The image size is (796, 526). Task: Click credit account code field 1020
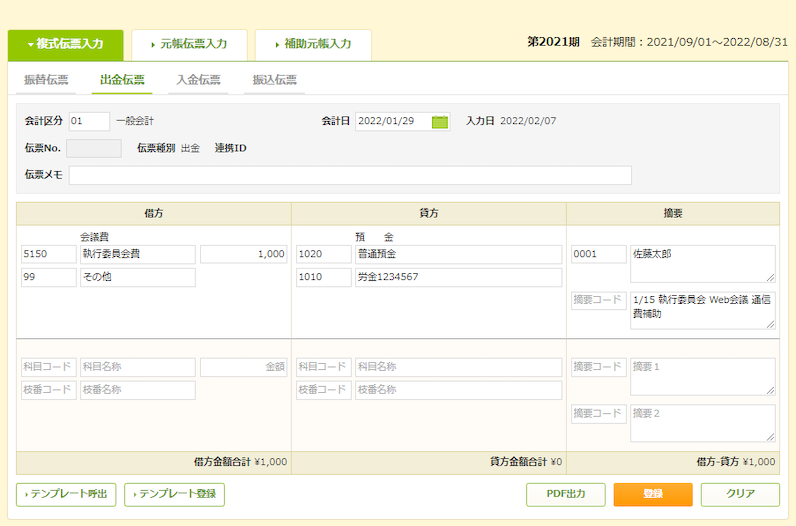coord(323,255)
